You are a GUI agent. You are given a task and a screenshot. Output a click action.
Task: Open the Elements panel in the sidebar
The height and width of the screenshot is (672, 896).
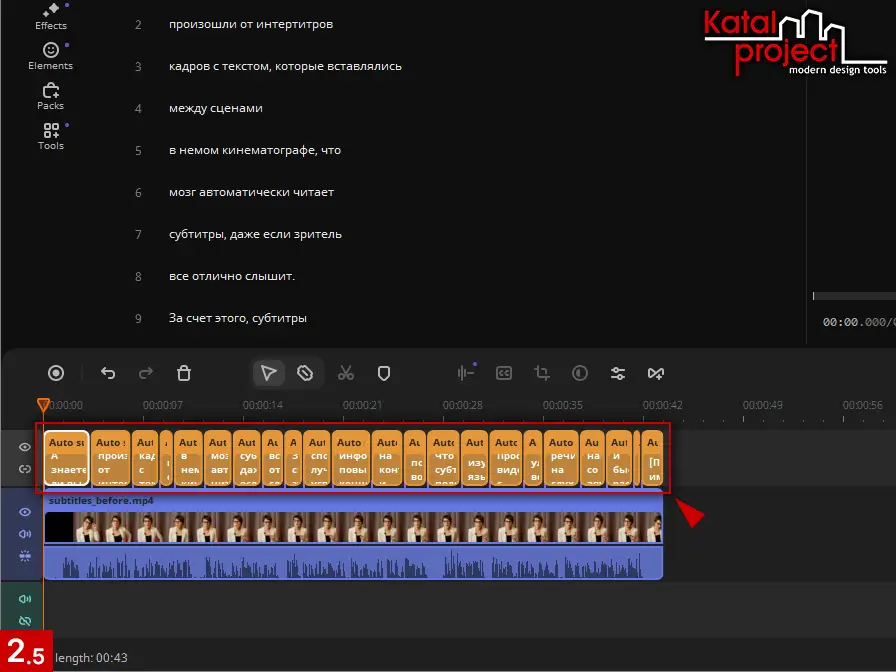(50, 55)
